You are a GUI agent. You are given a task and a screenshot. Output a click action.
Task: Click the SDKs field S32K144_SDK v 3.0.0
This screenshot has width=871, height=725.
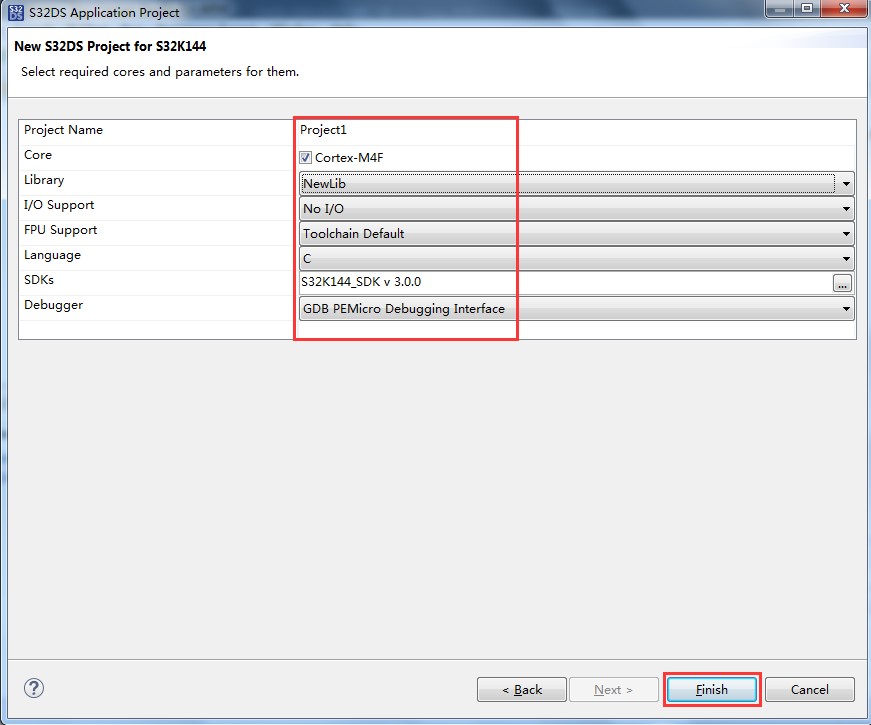(x=565, y=282)
